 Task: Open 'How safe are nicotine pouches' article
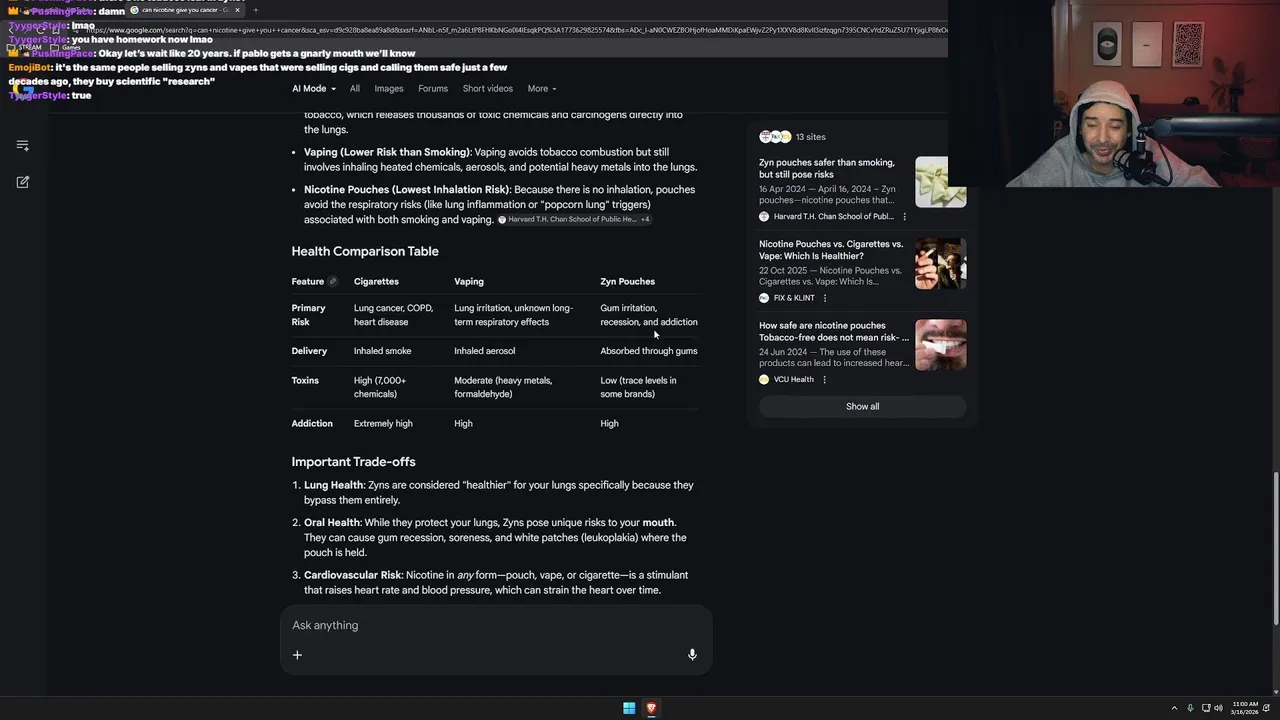click(834, 332)
